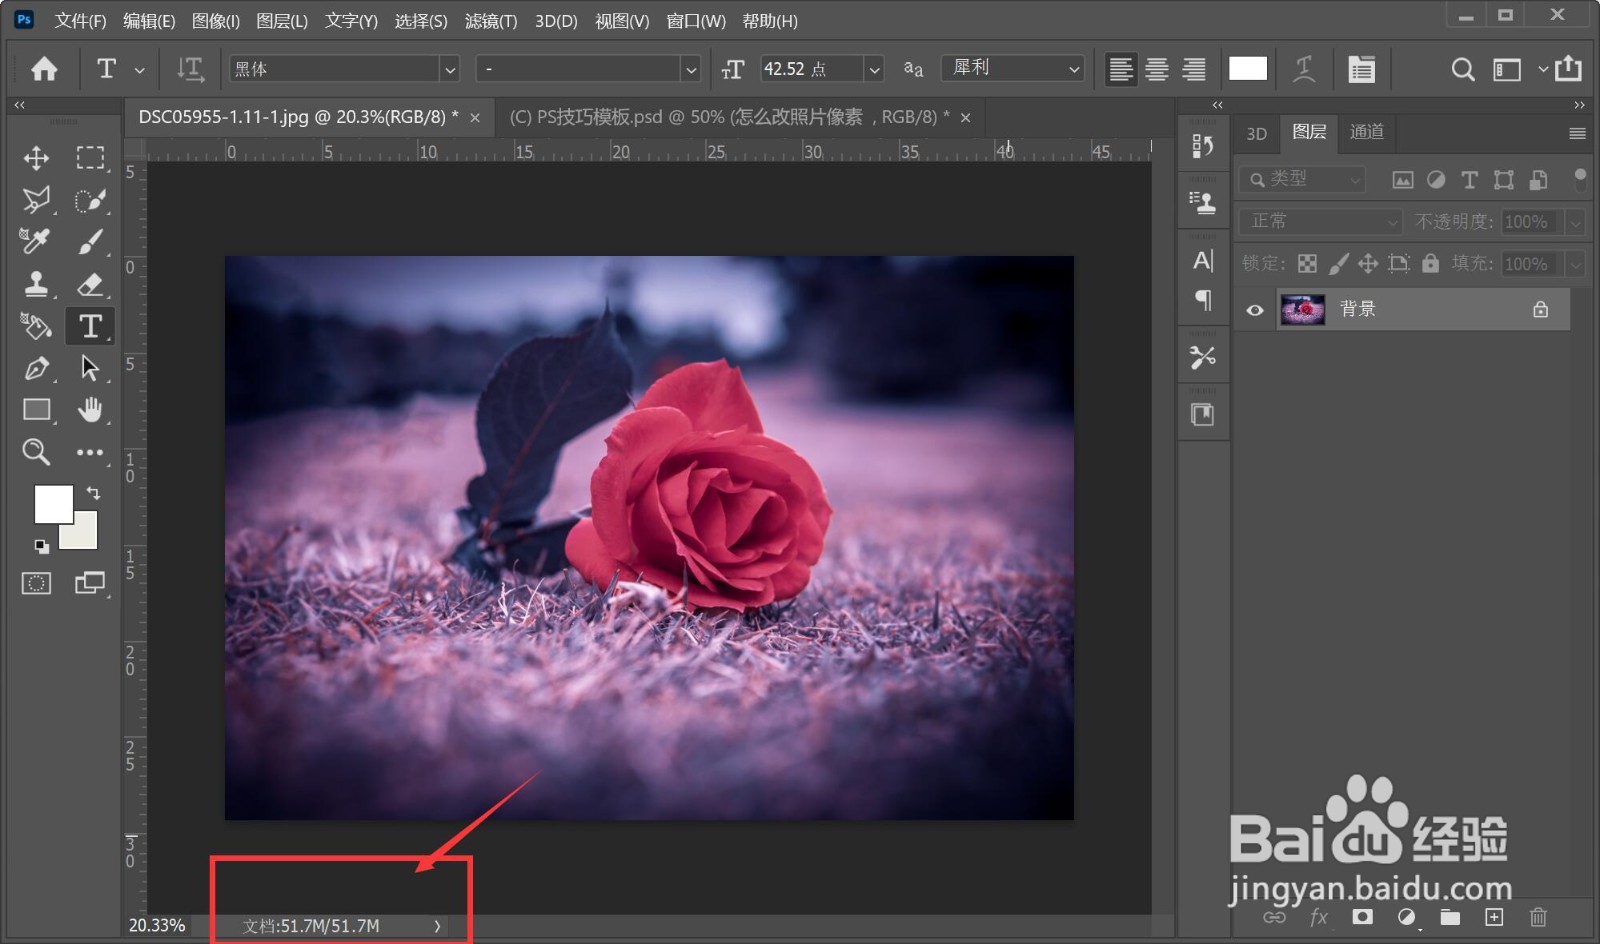Toggle center text alignment
Screen dimensions: 1600x944
coord(1157,69)
